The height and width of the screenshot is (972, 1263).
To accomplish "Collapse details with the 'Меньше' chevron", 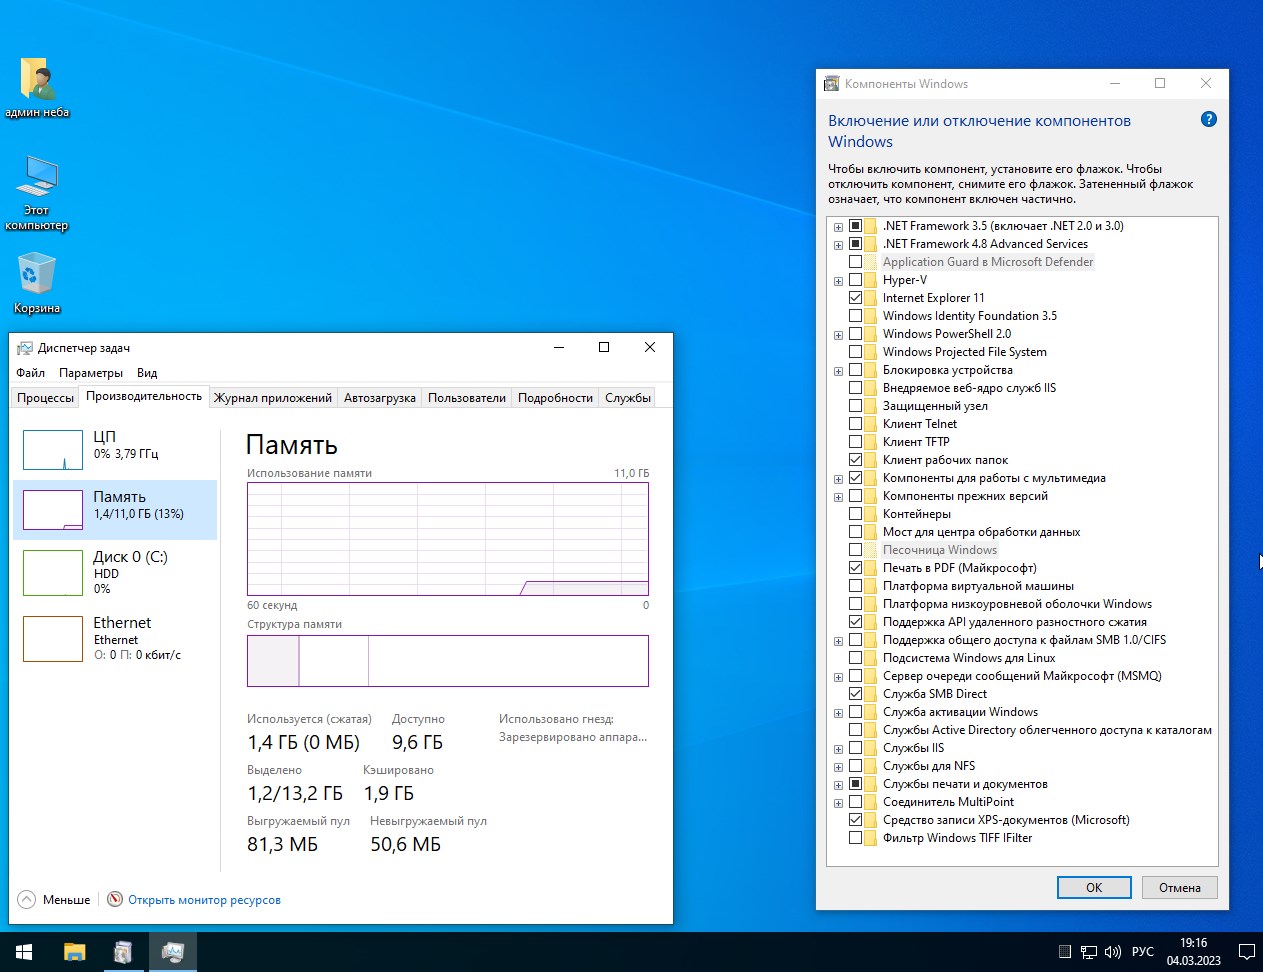I will (27, 900).
